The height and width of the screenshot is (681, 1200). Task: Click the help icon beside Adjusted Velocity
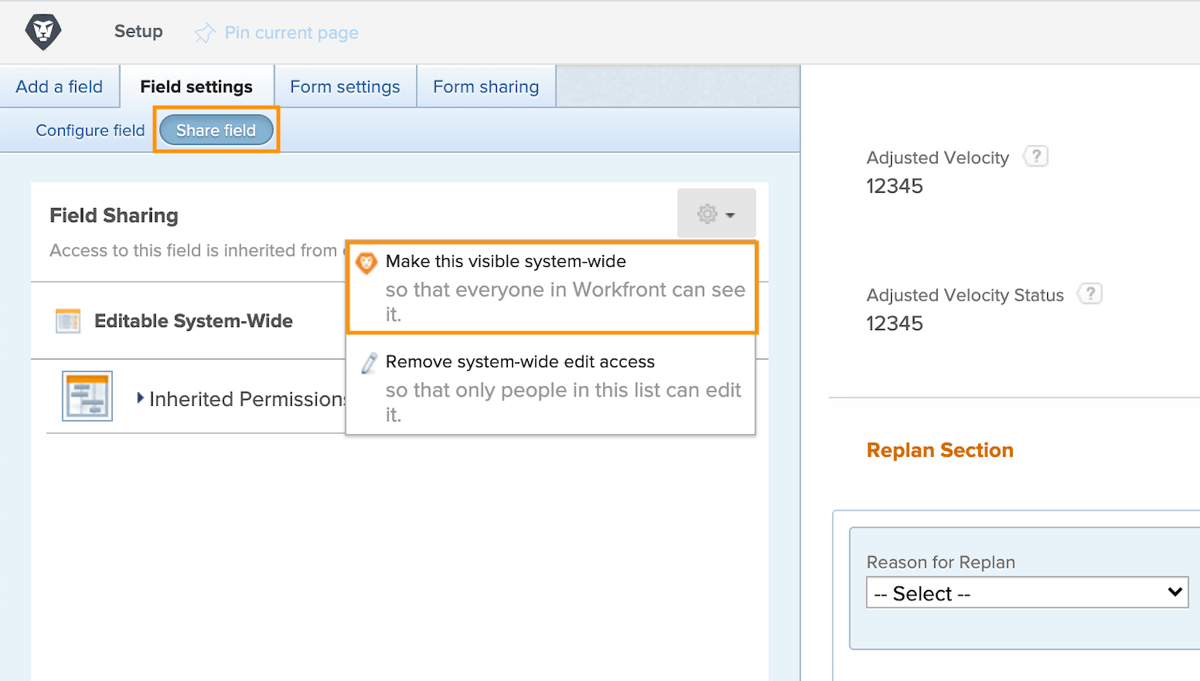tap(1035, 155)
